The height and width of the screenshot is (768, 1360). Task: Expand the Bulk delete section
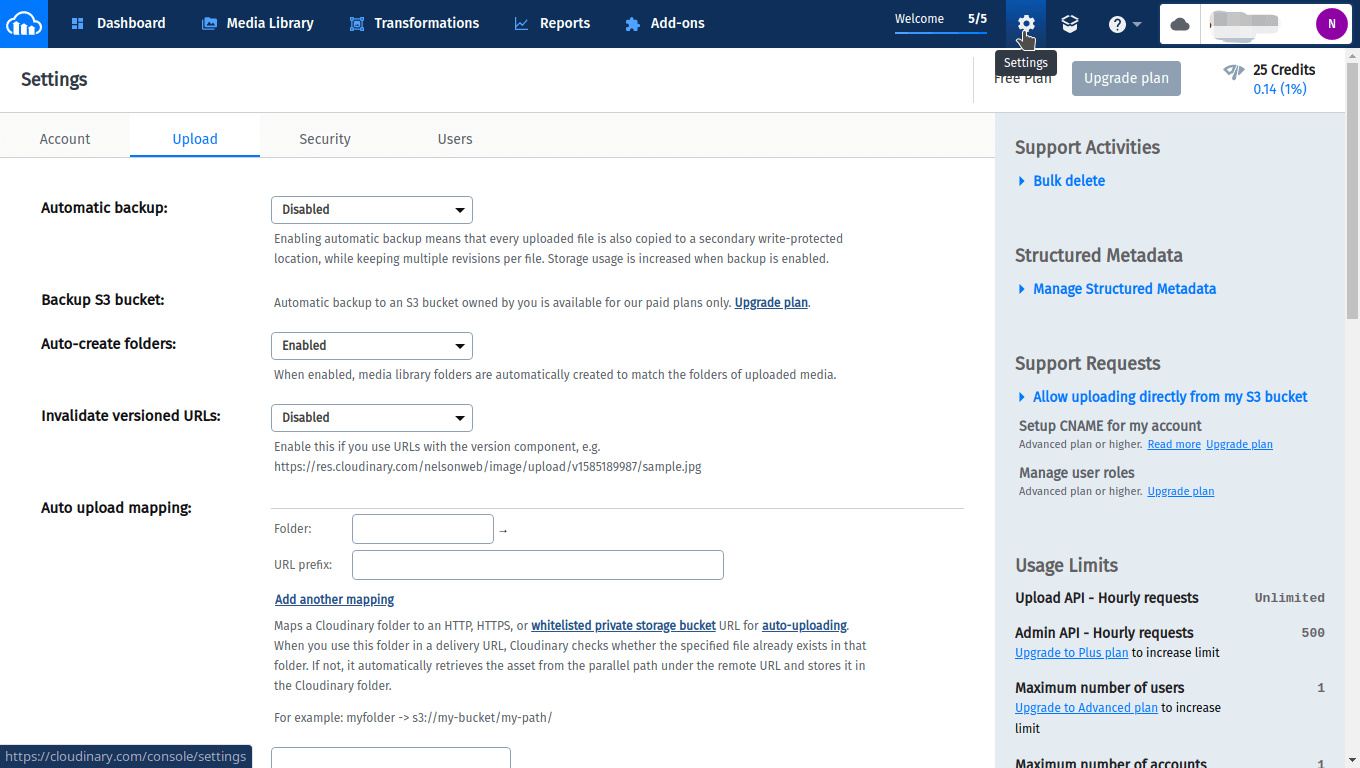pos(1069,180)
